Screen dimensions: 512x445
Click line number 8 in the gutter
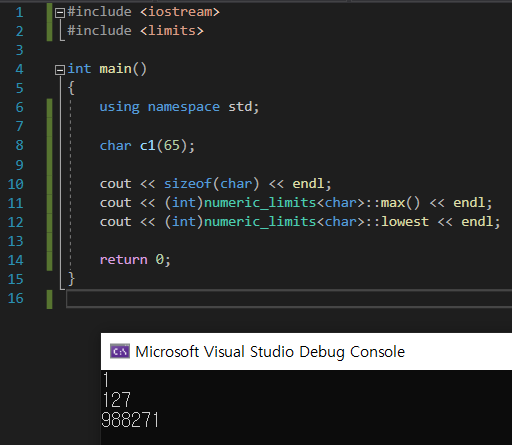[x=19, y=145]
